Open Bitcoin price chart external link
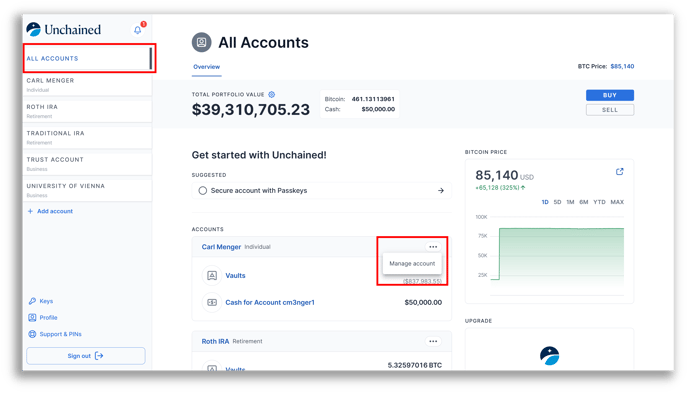This screenshot has height=393, width=688. tap(620, 171)
